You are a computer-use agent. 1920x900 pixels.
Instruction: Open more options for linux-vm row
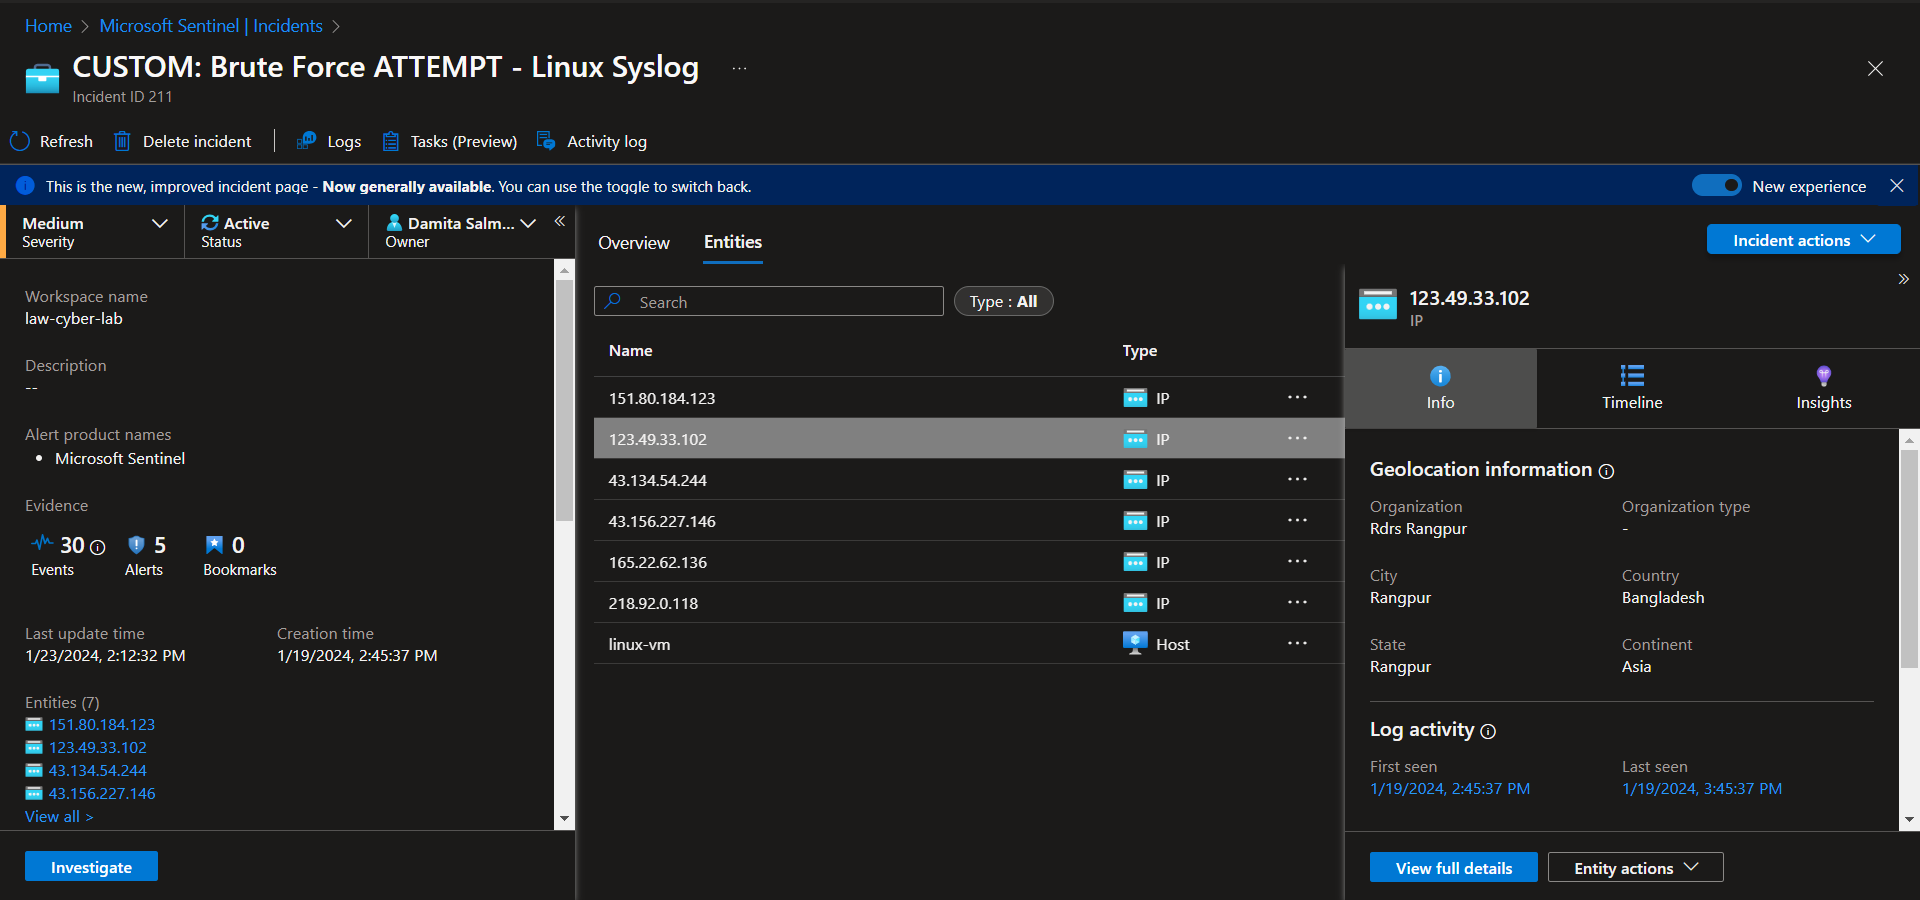pos(1297,643)
